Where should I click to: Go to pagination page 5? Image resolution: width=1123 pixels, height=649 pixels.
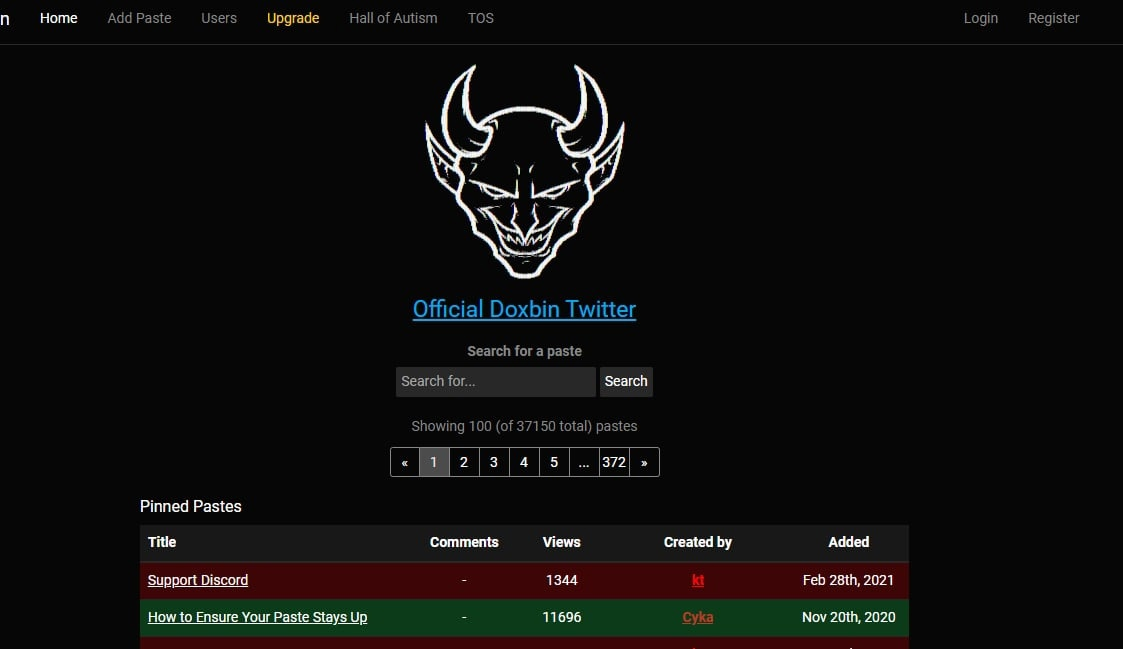(554, 462)
